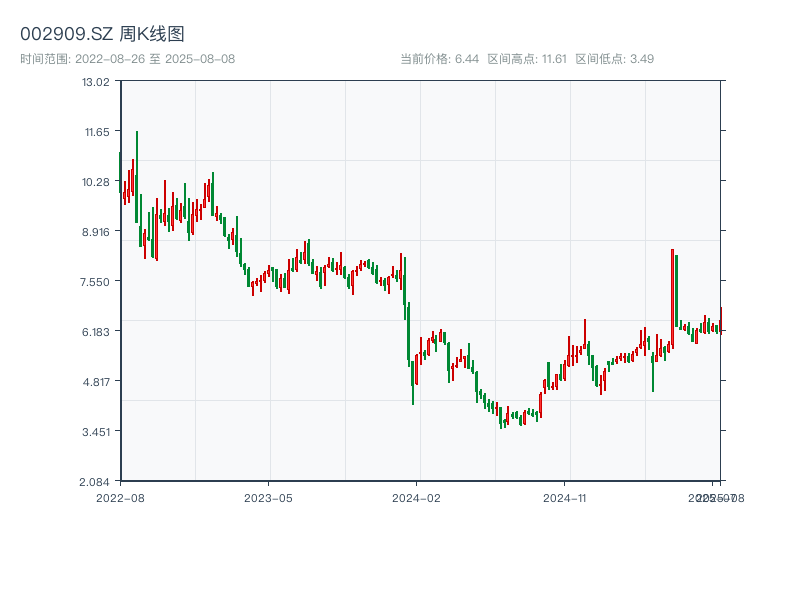800x600 pixels.
Task: Click the 当前价格 6.44 label
Action: pos(439,59)
